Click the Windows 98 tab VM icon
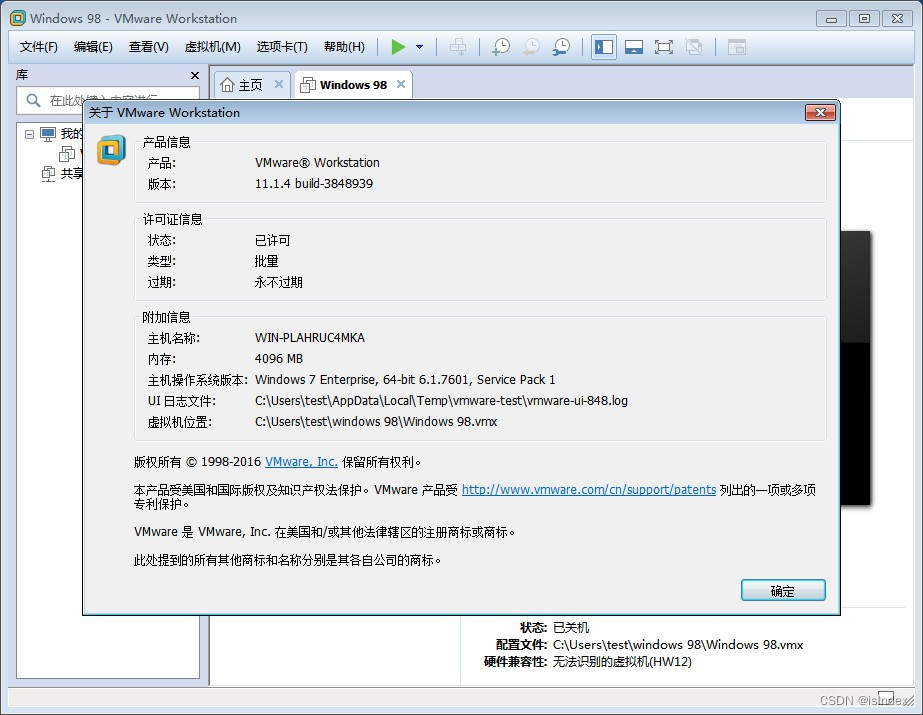This screenshot has height=715, width=923. 307,85
